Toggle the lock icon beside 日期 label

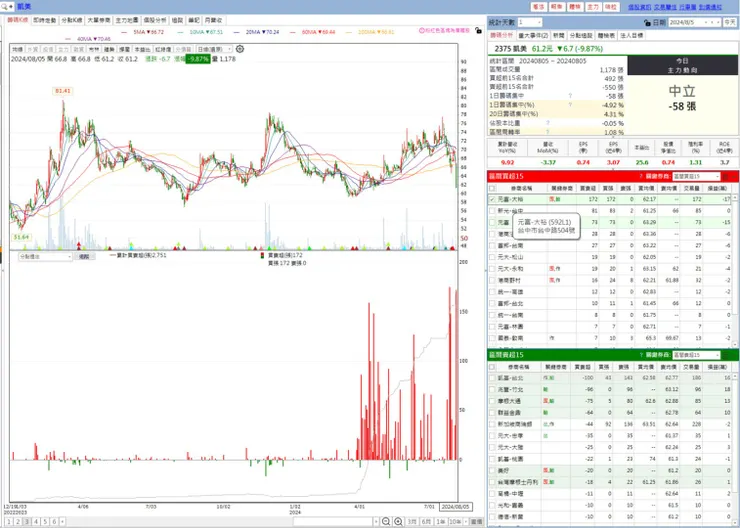pos(647,22)
